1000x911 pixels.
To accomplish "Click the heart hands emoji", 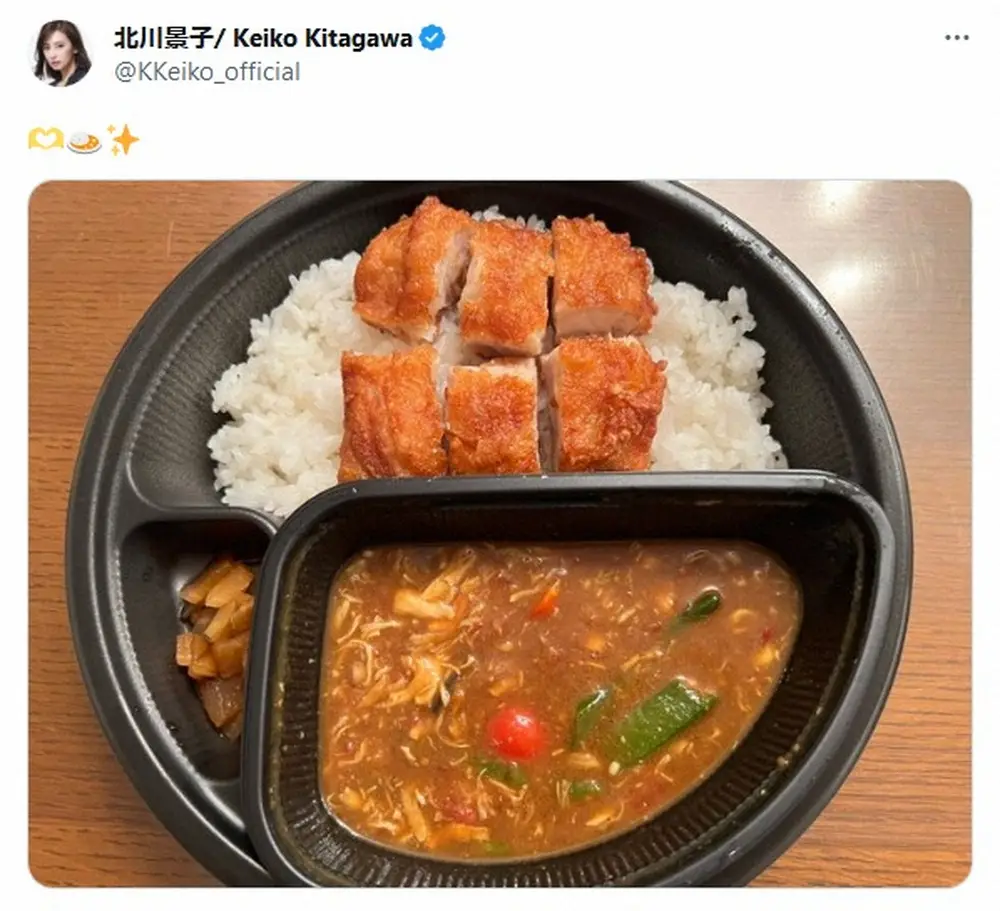I will click(x=45, y=138).
